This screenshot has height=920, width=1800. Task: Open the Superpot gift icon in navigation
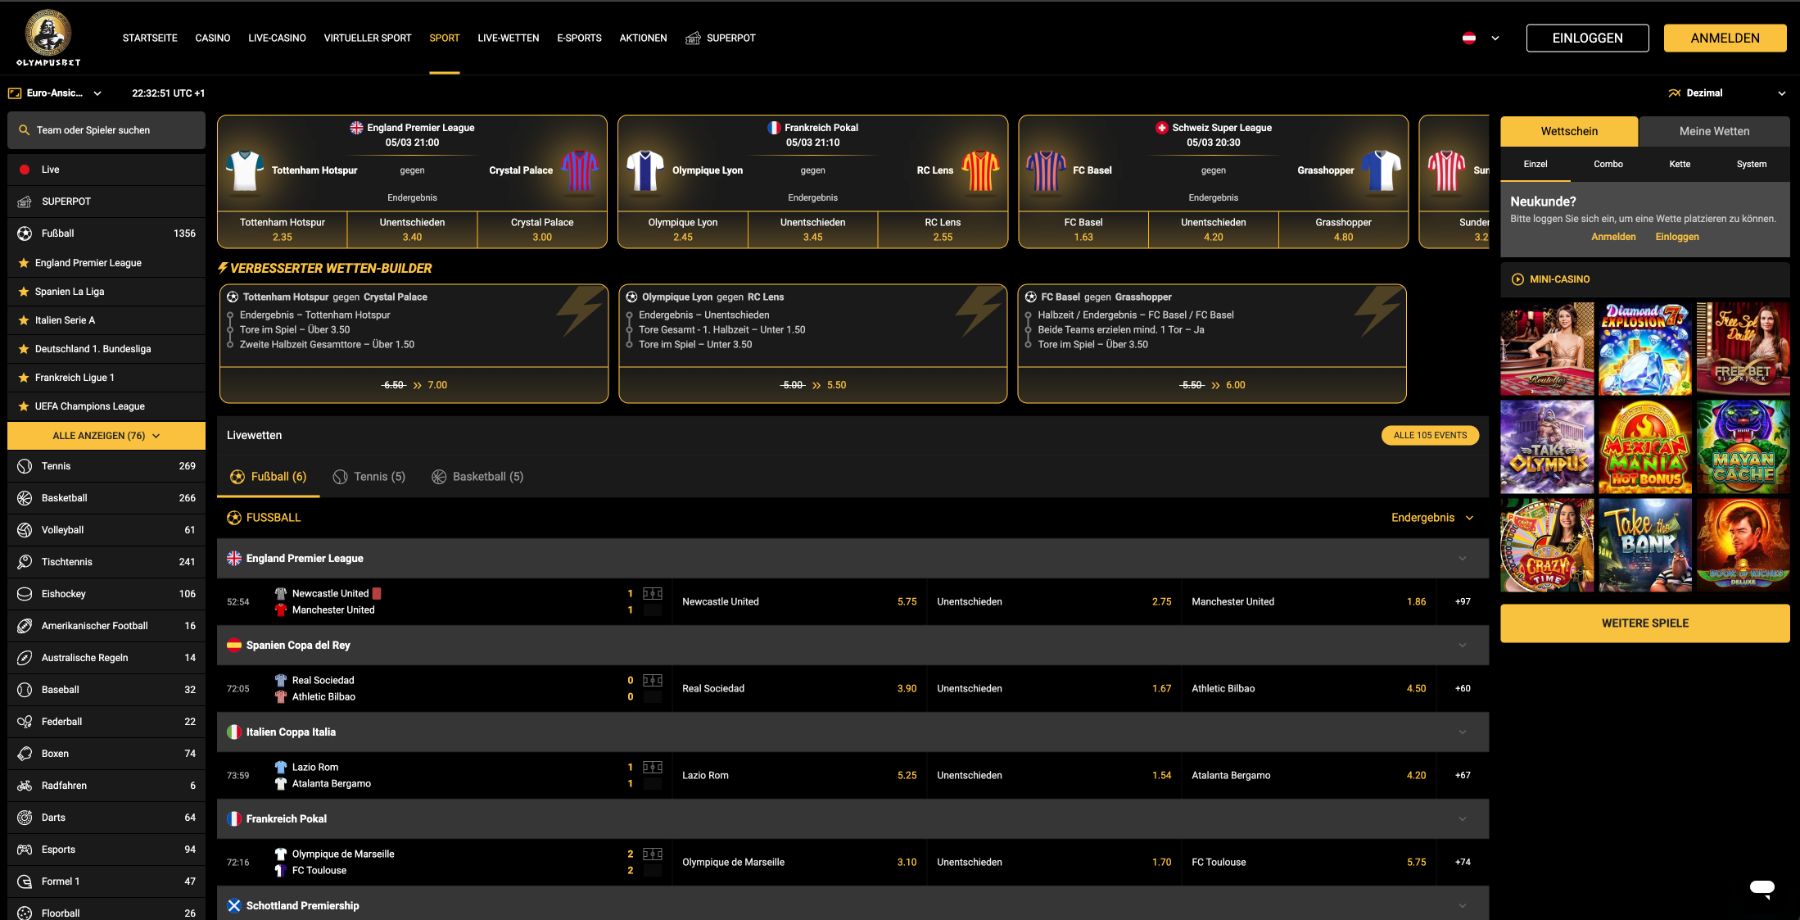point(693,38)
